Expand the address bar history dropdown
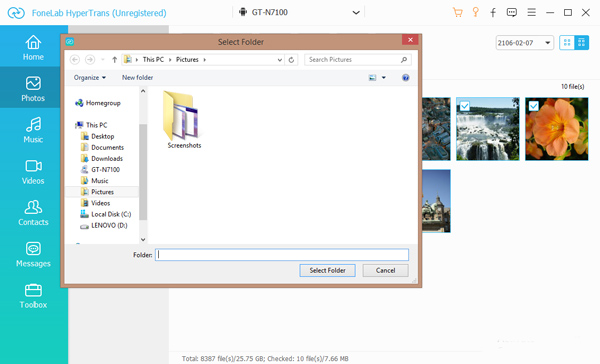The height and width of the screenshot is (364, 600). (x=280, y=60)
